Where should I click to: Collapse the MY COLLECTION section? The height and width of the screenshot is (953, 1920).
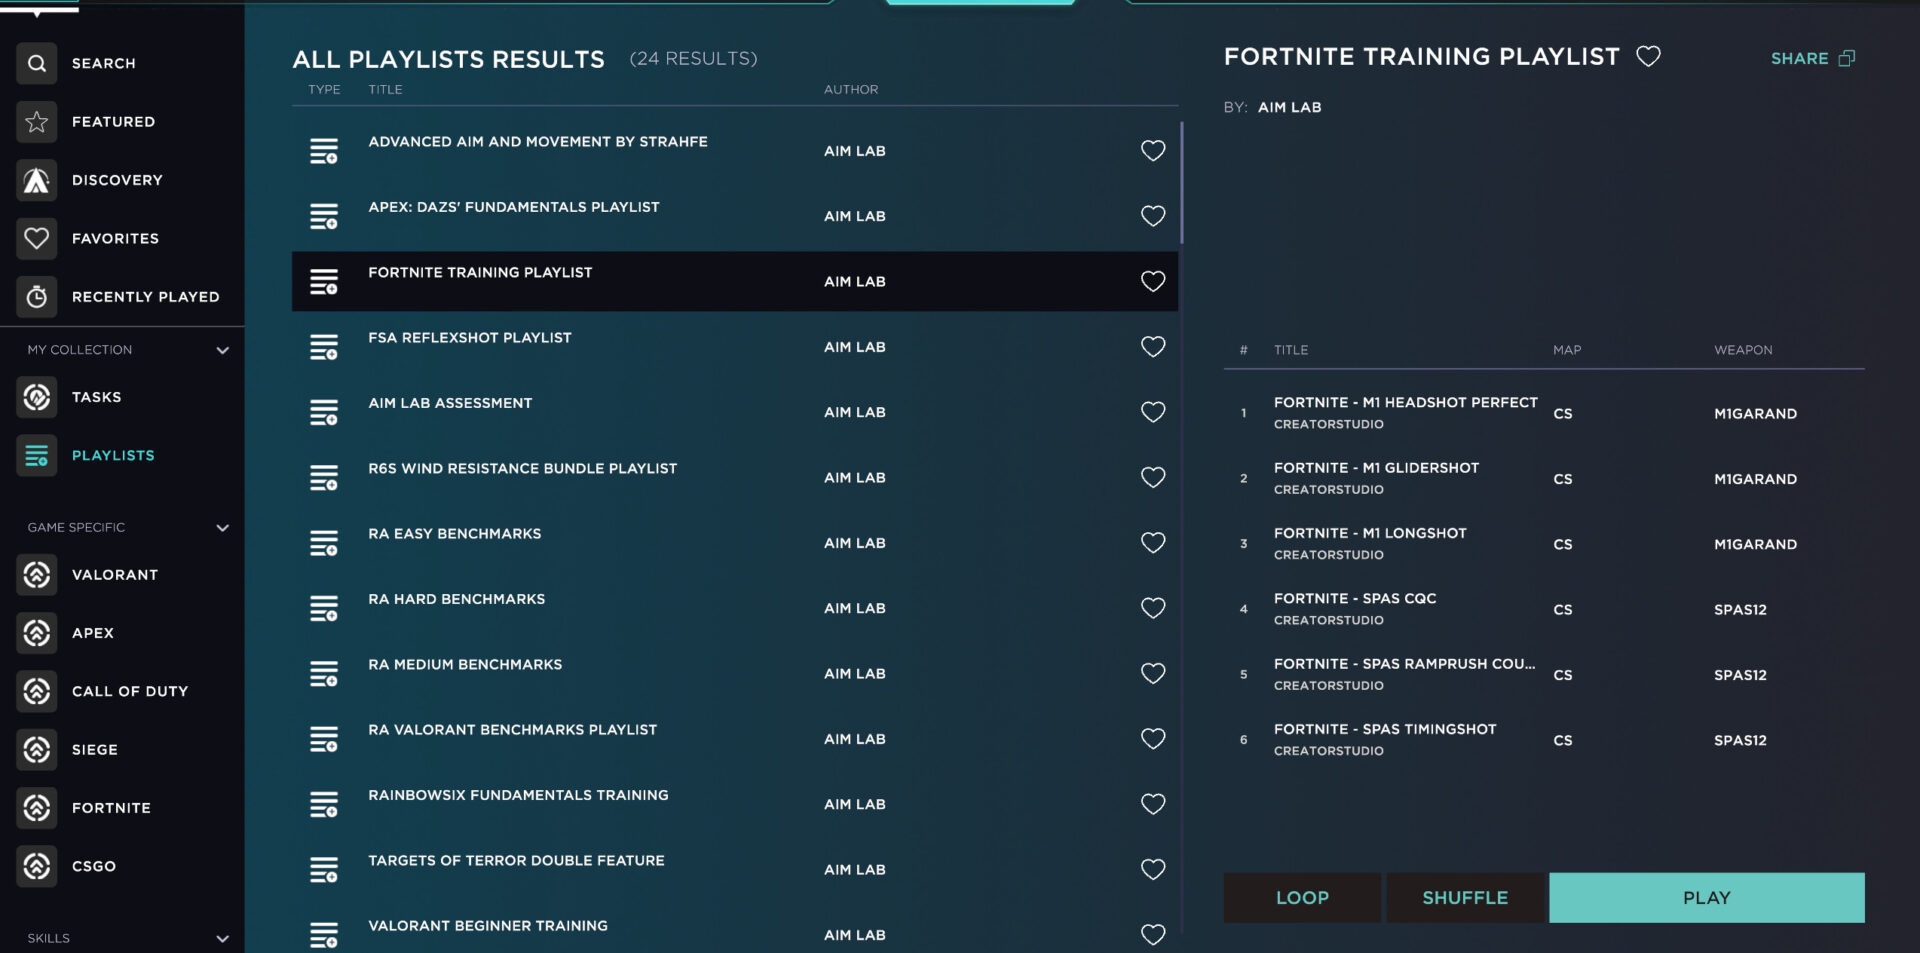click(x=222, y=350)
